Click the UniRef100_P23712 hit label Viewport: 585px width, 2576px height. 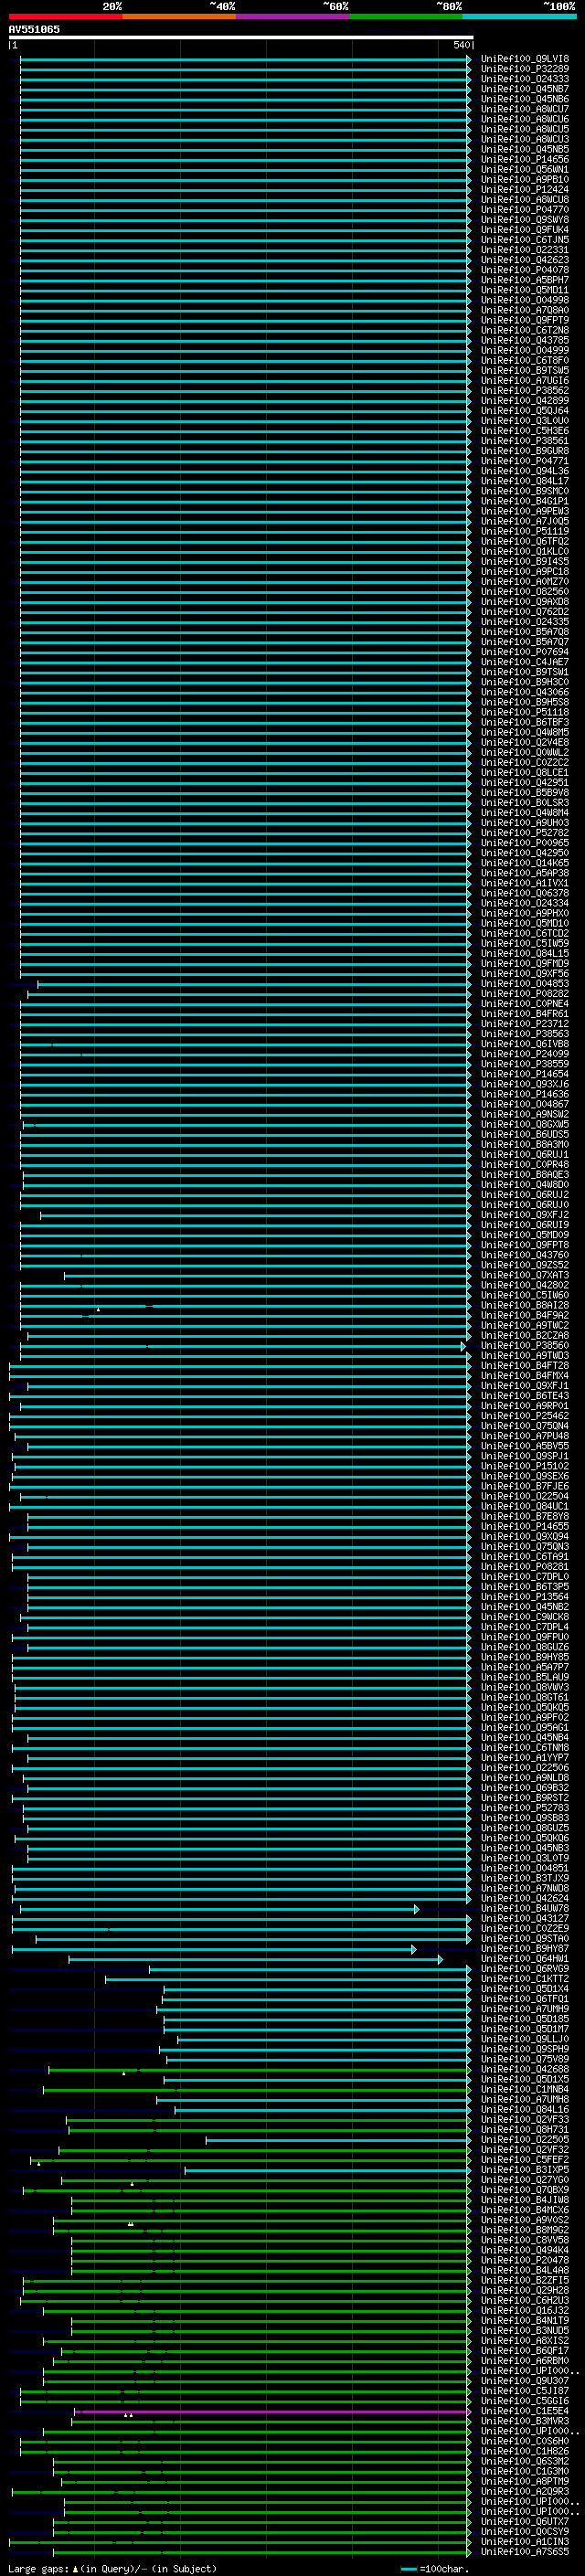click(x=525, y=1023)
